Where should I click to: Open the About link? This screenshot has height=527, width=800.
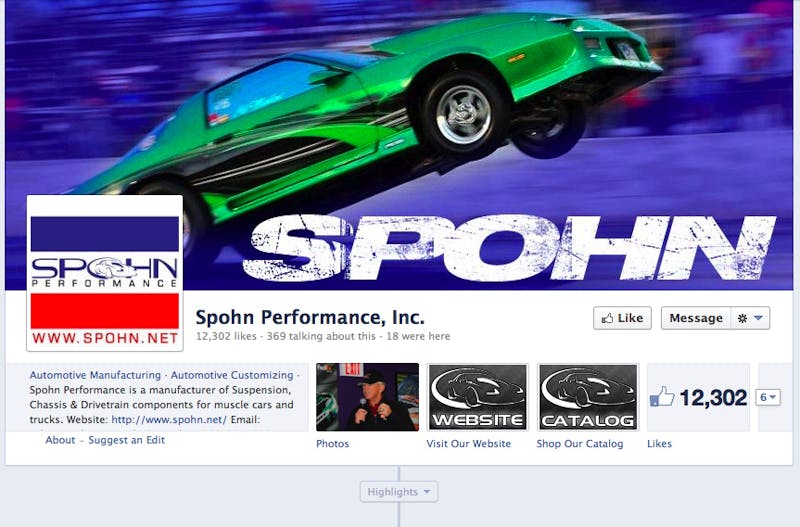pyautogui.click(x=60, y=440)
